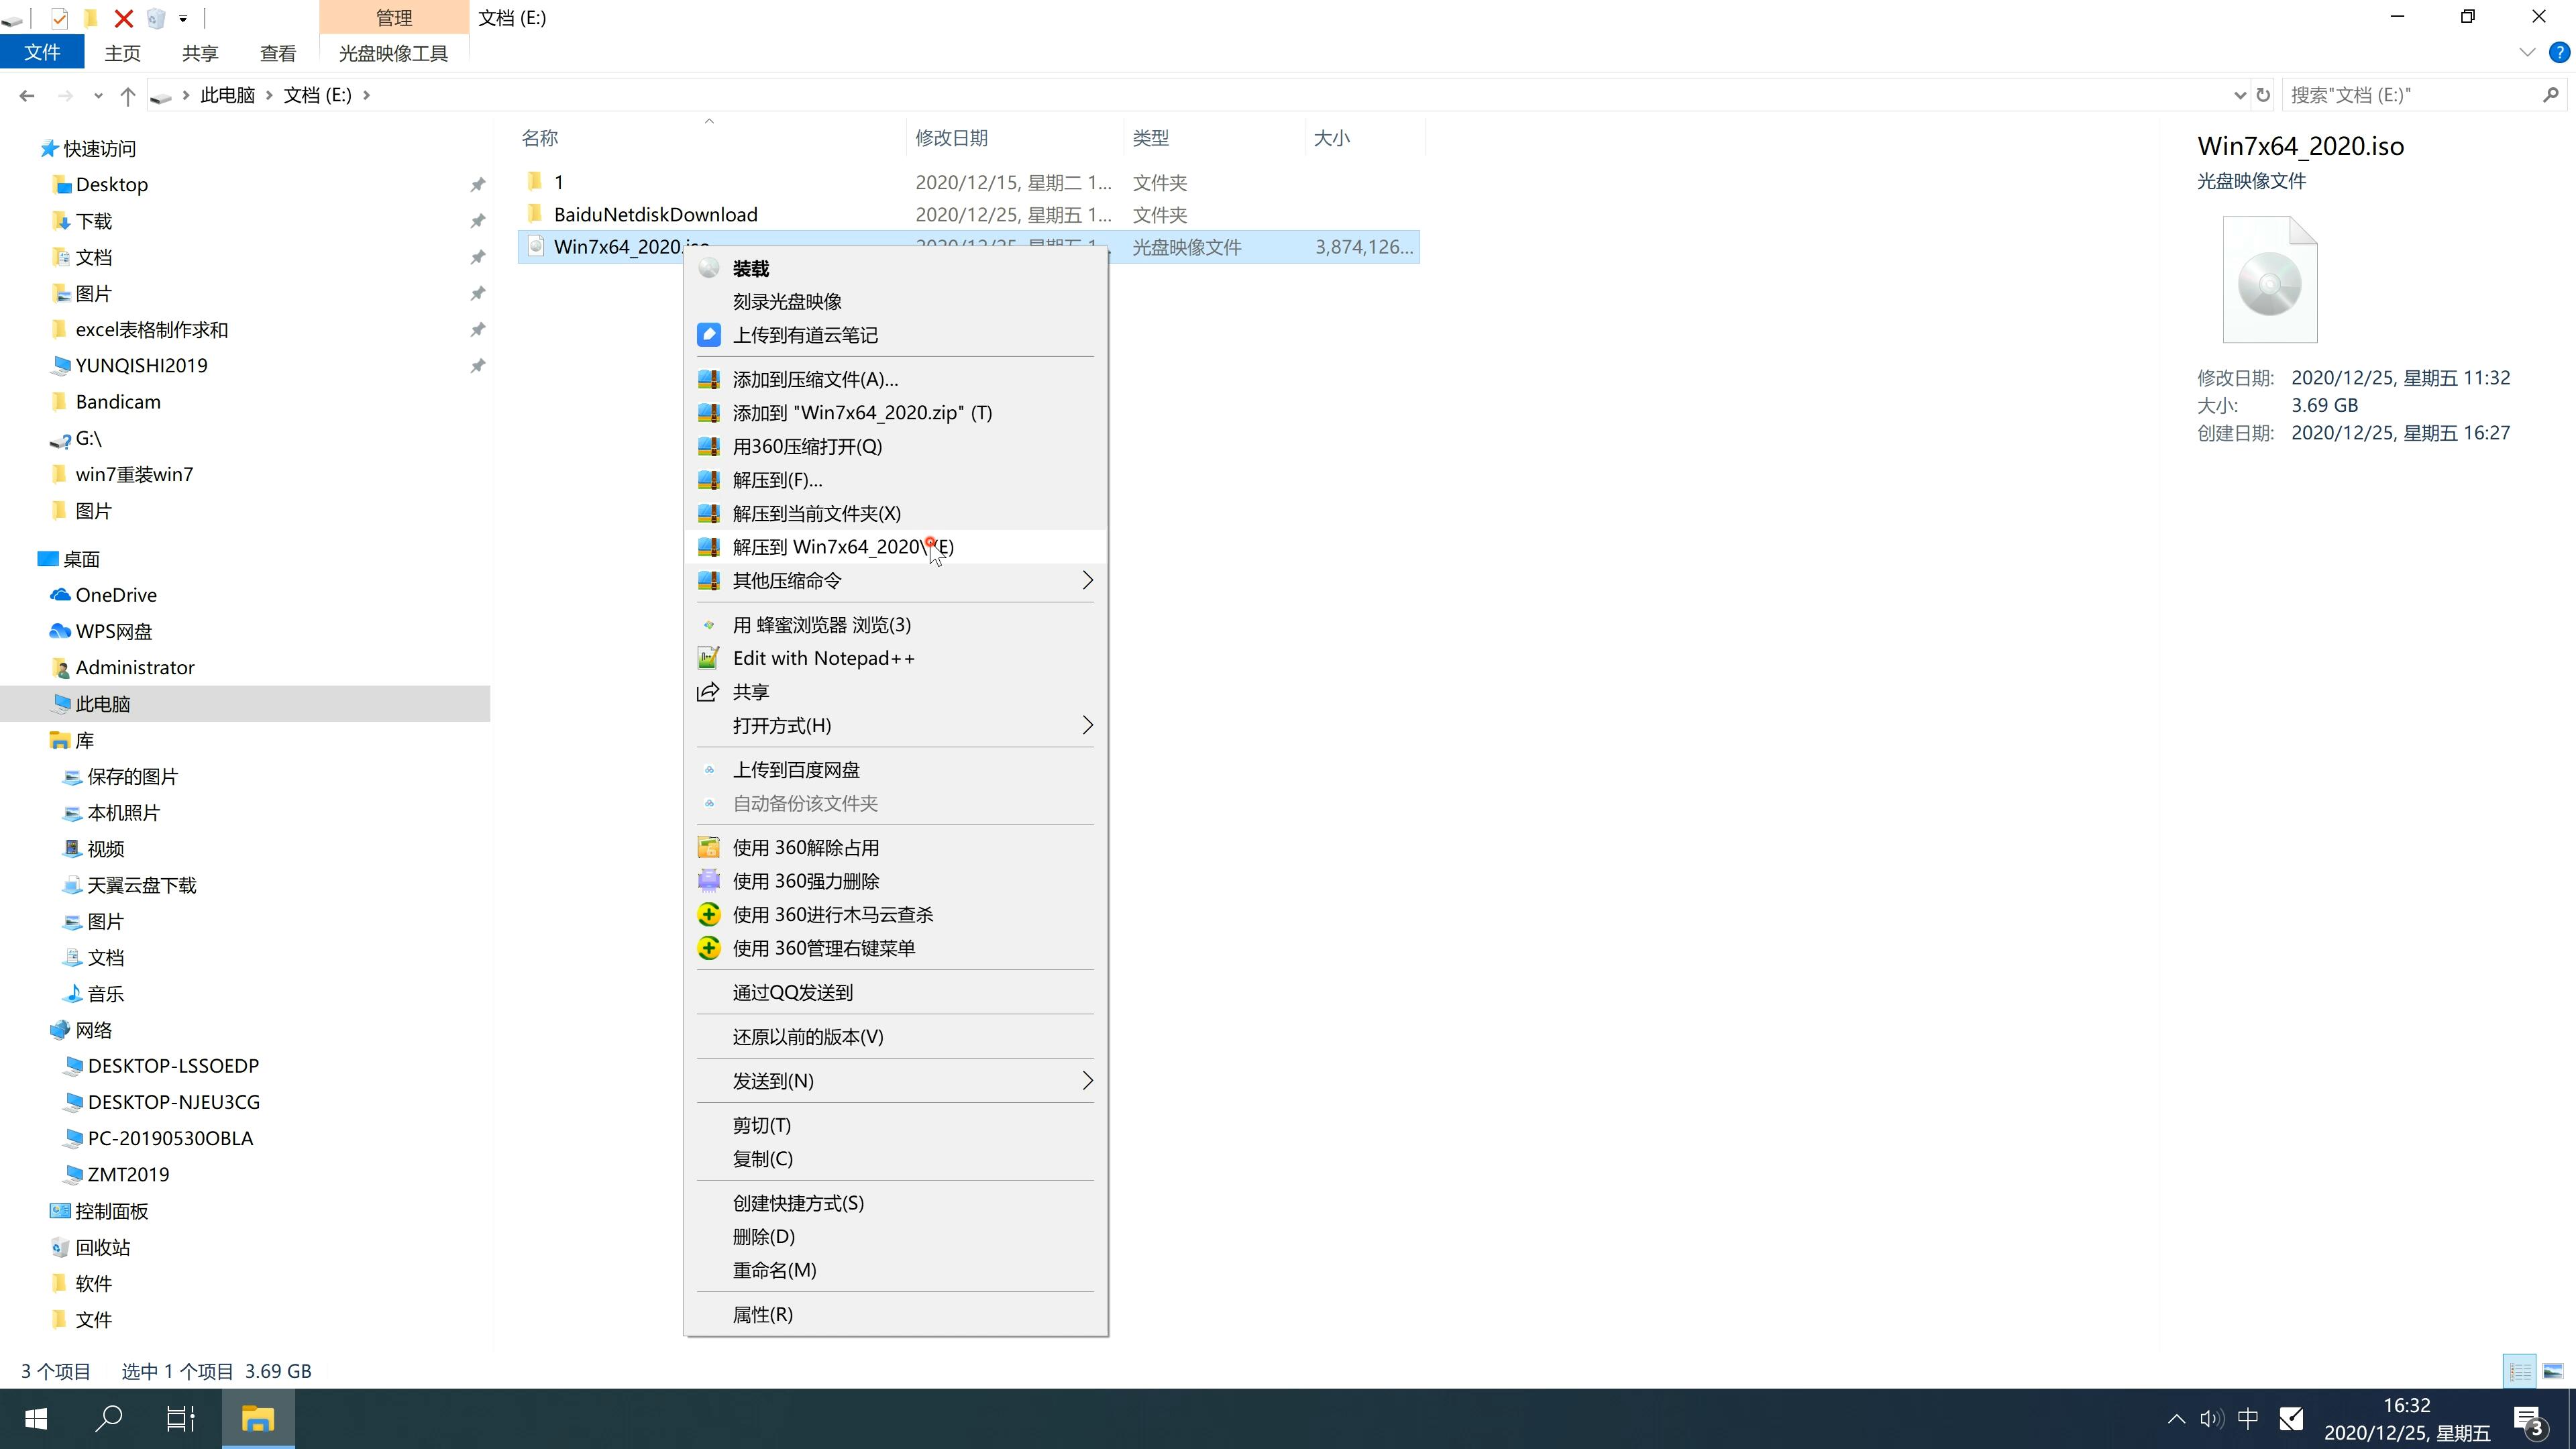The height and width of the screenshot is (1449, 2576).
Task: Select BaiduNetdiskDownload folder
Action: [655, 214]
